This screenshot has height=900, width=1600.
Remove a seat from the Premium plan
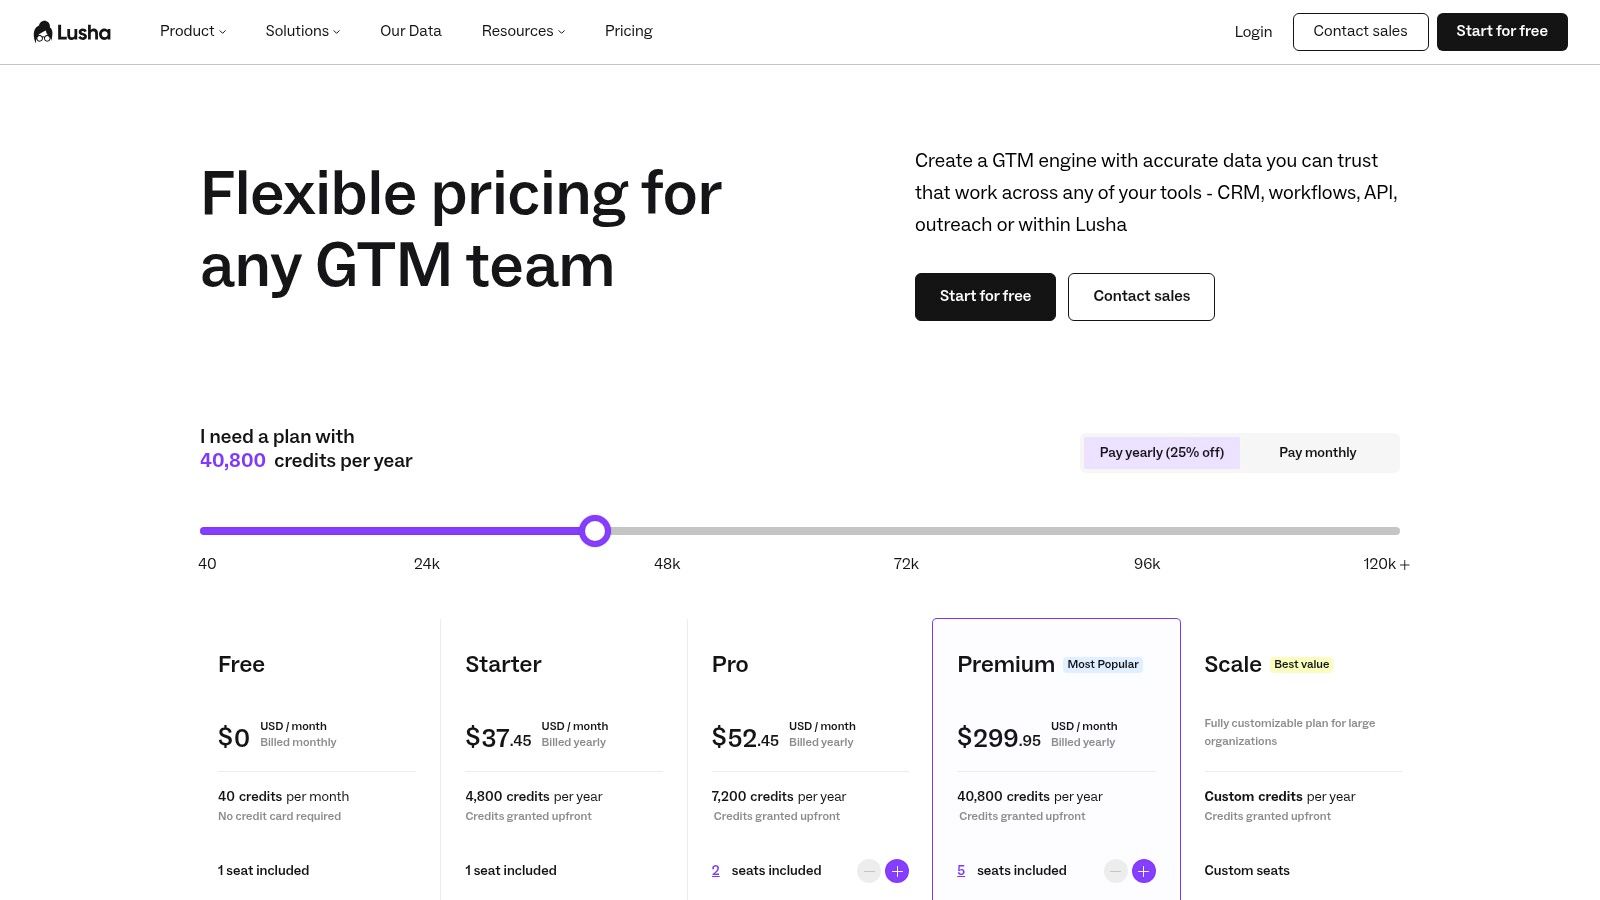pos(1116,871)
